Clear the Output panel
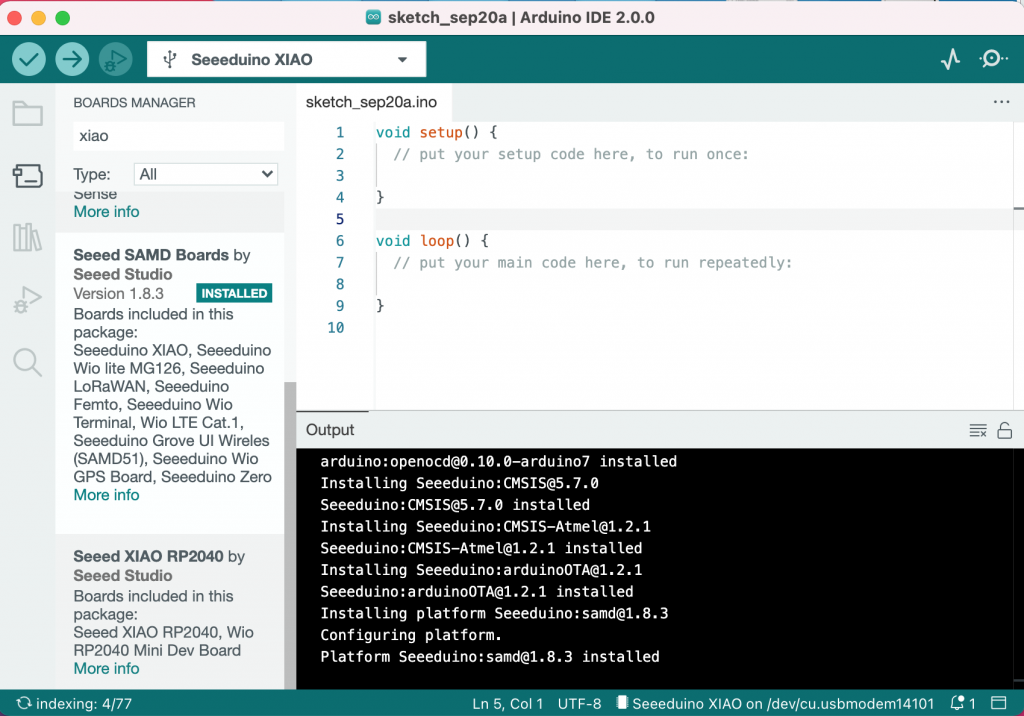This screenshot has width=1024, height=716. 978,431
